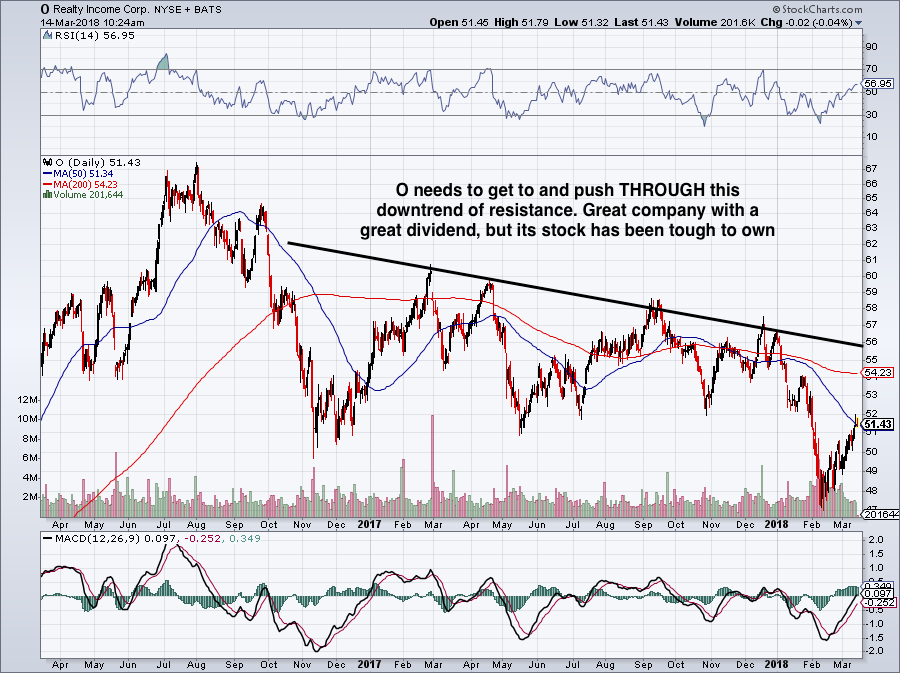Click the black MACD line legend swatch

pyautogui.click(x=48, y=539)
